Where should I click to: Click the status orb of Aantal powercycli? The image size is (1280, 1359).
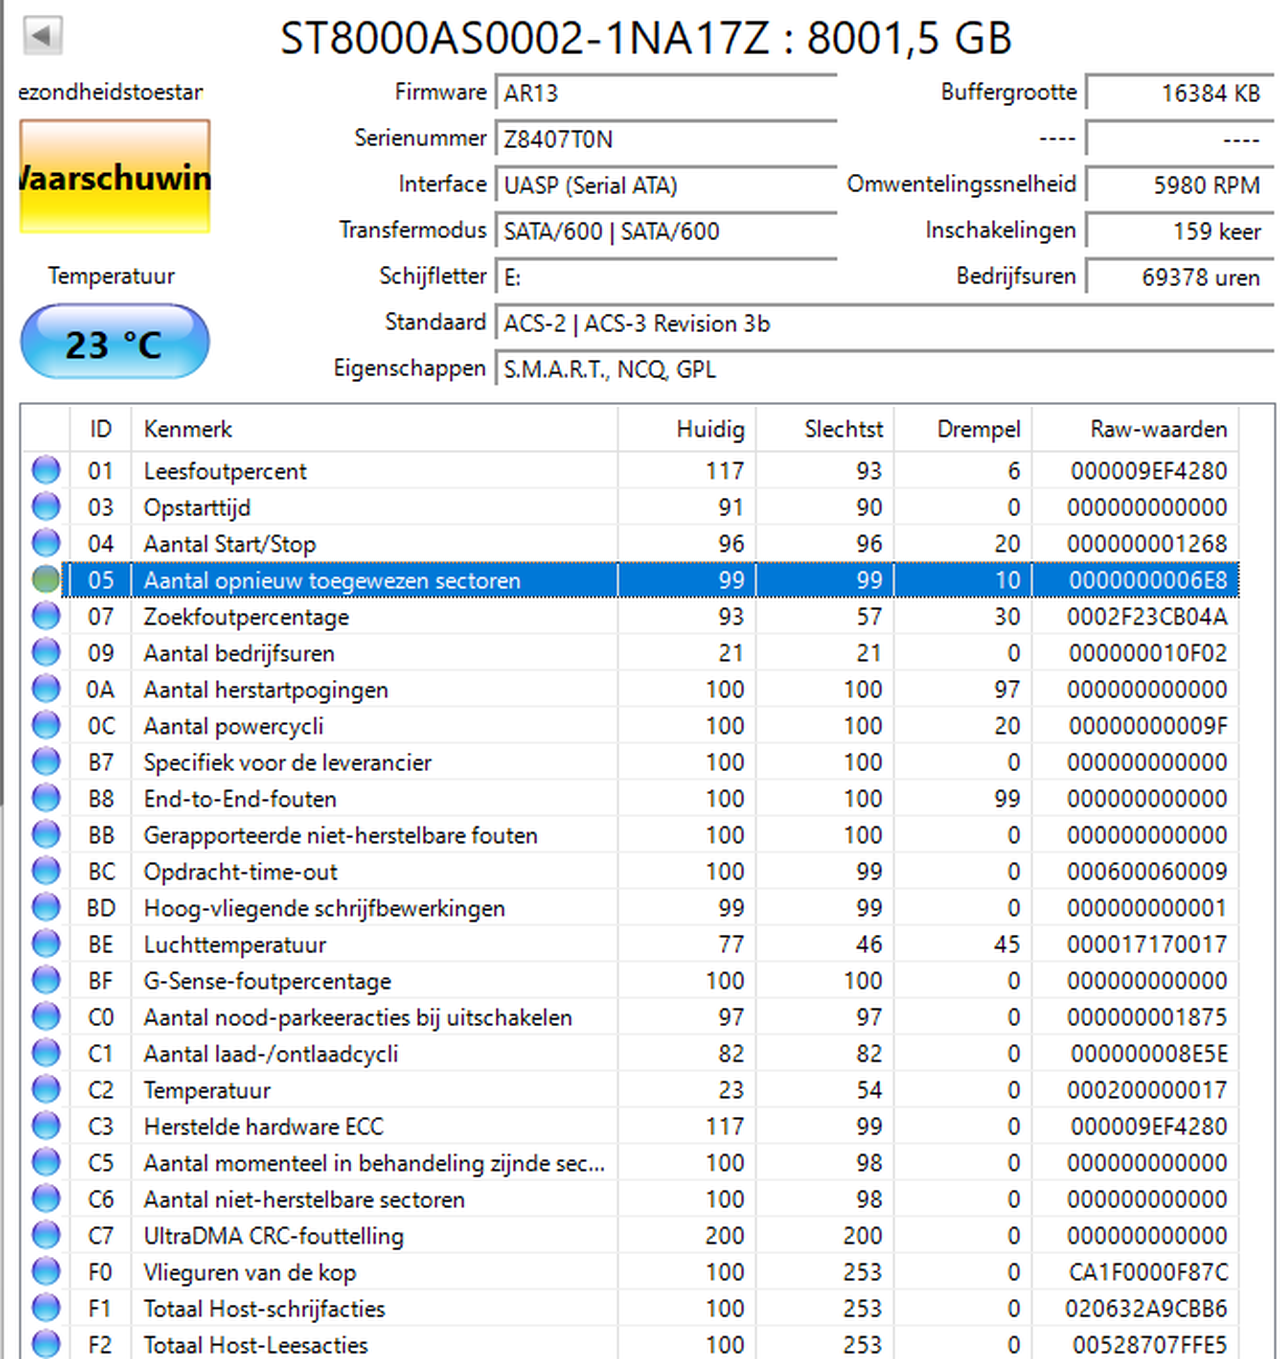click(x=46, y=724)
